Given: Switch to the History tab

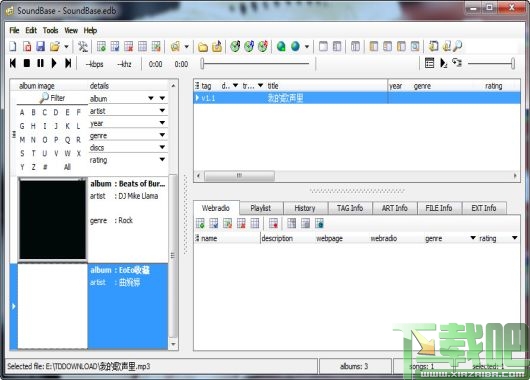Looking at the screenshot, I should click(305, 208).
